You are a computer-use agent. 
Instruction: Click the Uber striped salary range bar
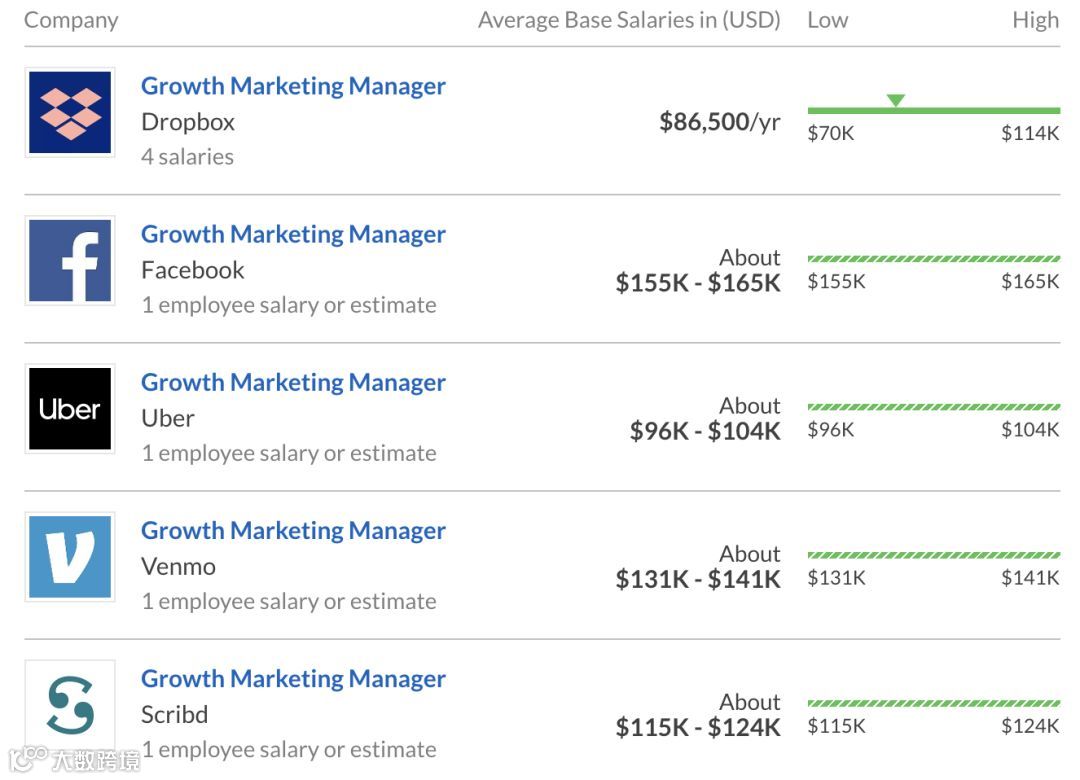click(x=933, y=407)
